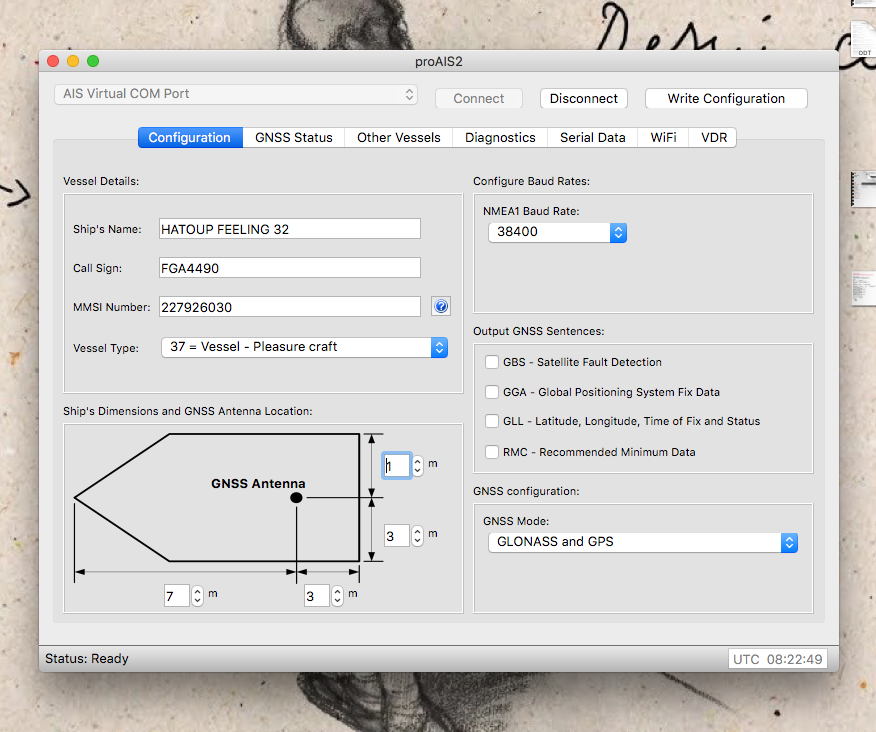This screenshot has height=732, width=876.
Task: Switch to the GNSS Status tab
Action: coord(294,137)
